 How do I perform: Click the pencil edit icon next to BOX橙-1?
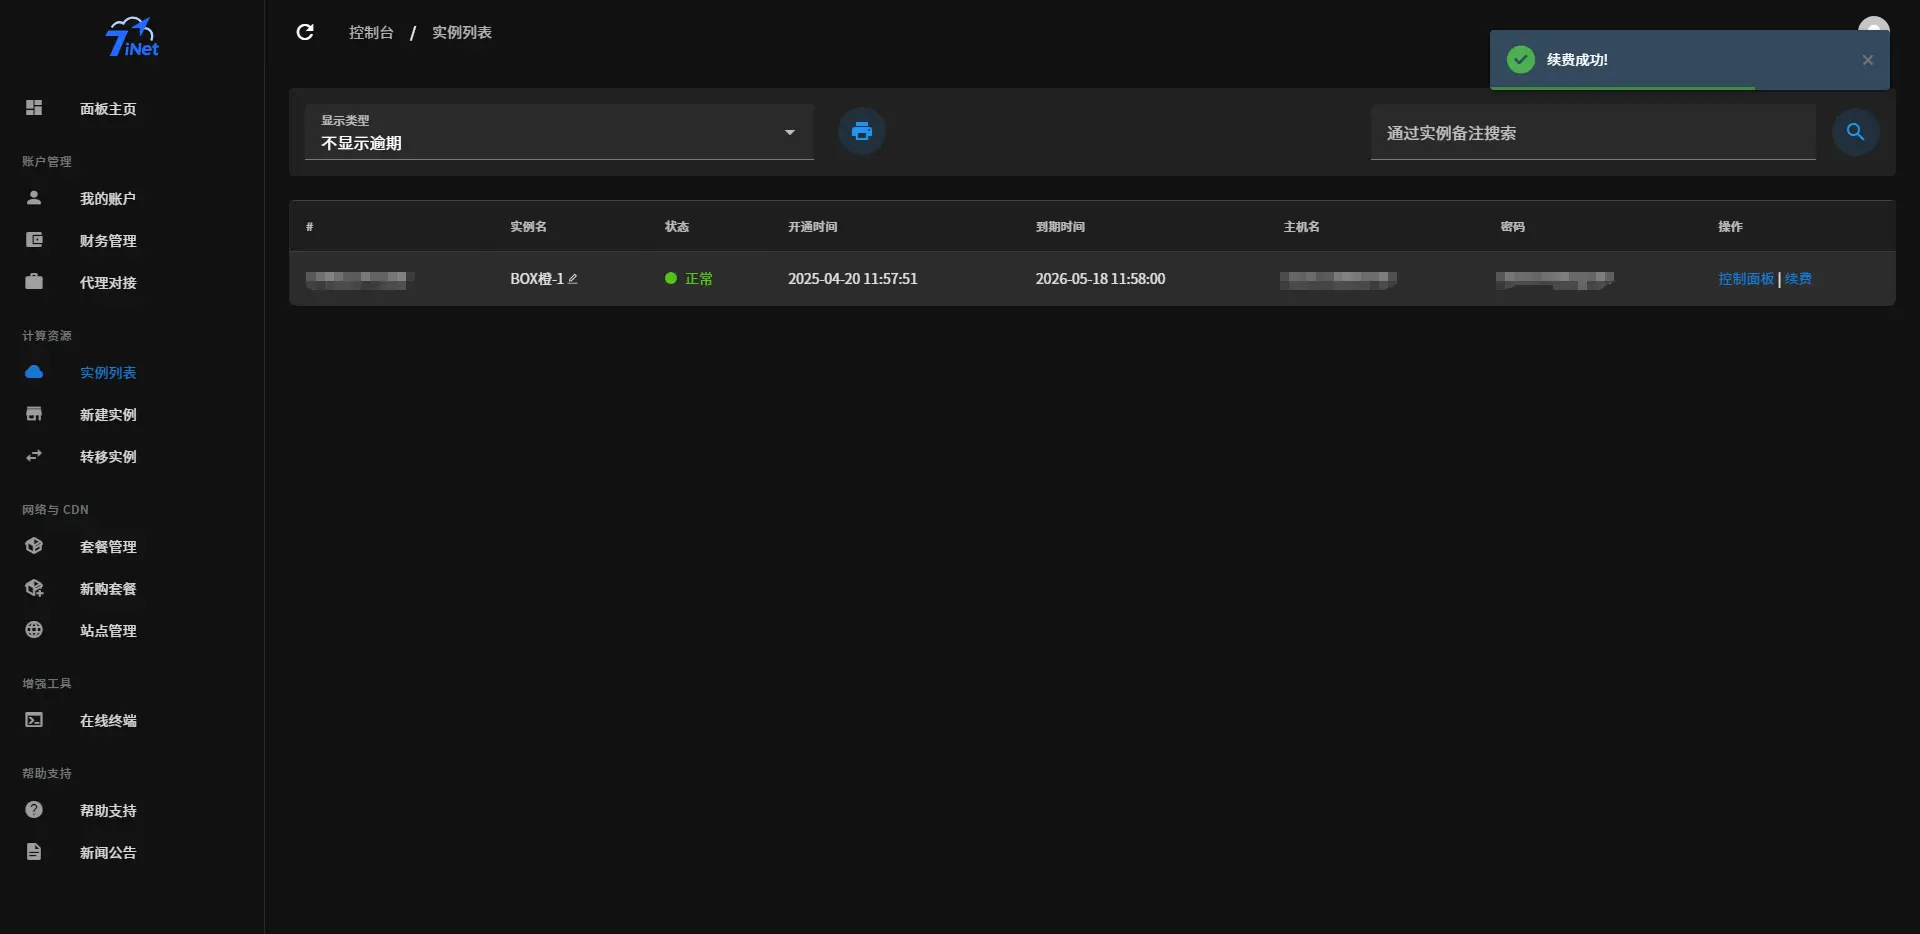pyautogui.click(x=573, y=279)
